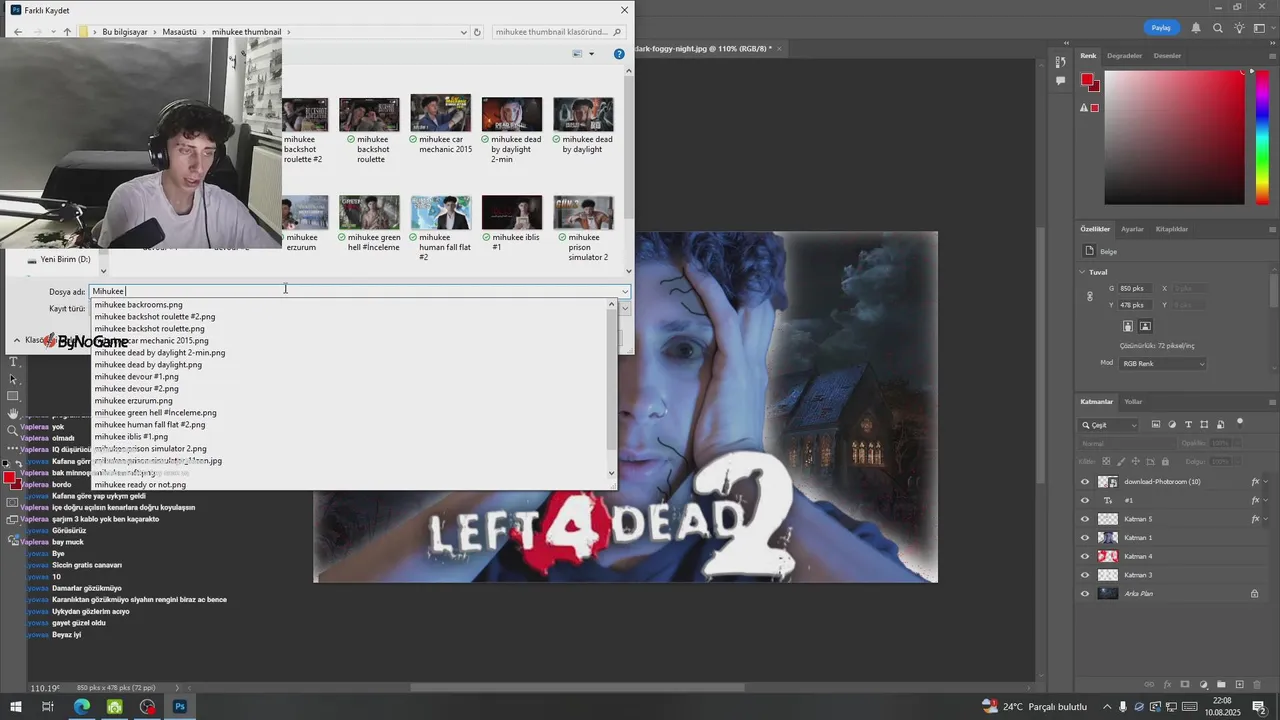Toggle visibility of Katman 1 layer
The height and width of the screenshot is (720, 1280).
pos(1085,538)
